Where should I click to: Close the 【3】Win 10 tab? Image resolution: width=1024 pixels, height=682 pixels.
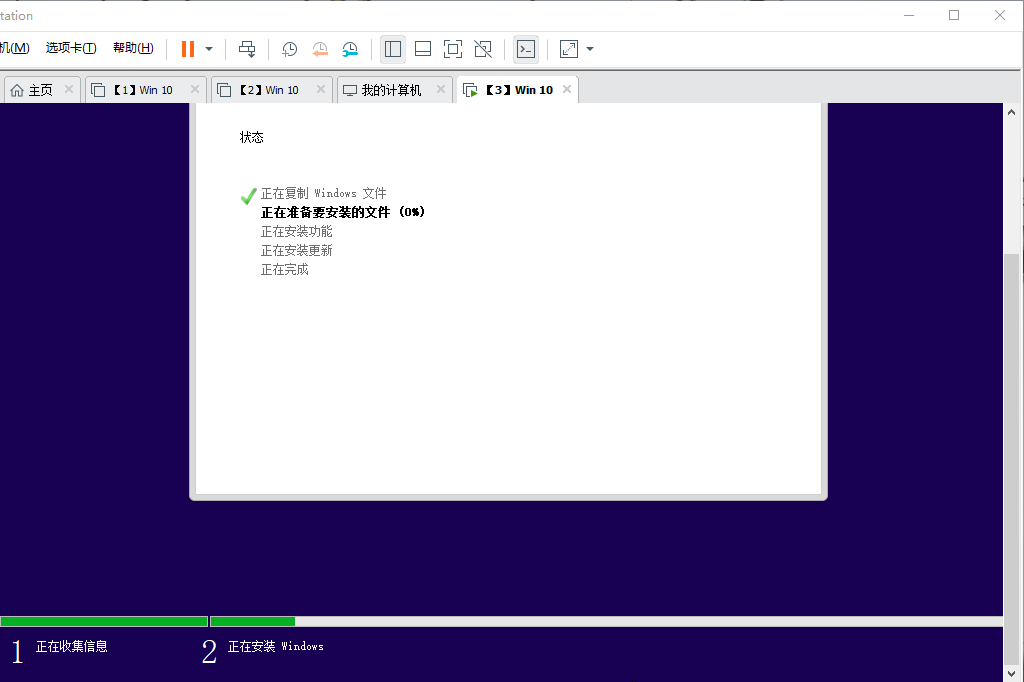(567, 89)
